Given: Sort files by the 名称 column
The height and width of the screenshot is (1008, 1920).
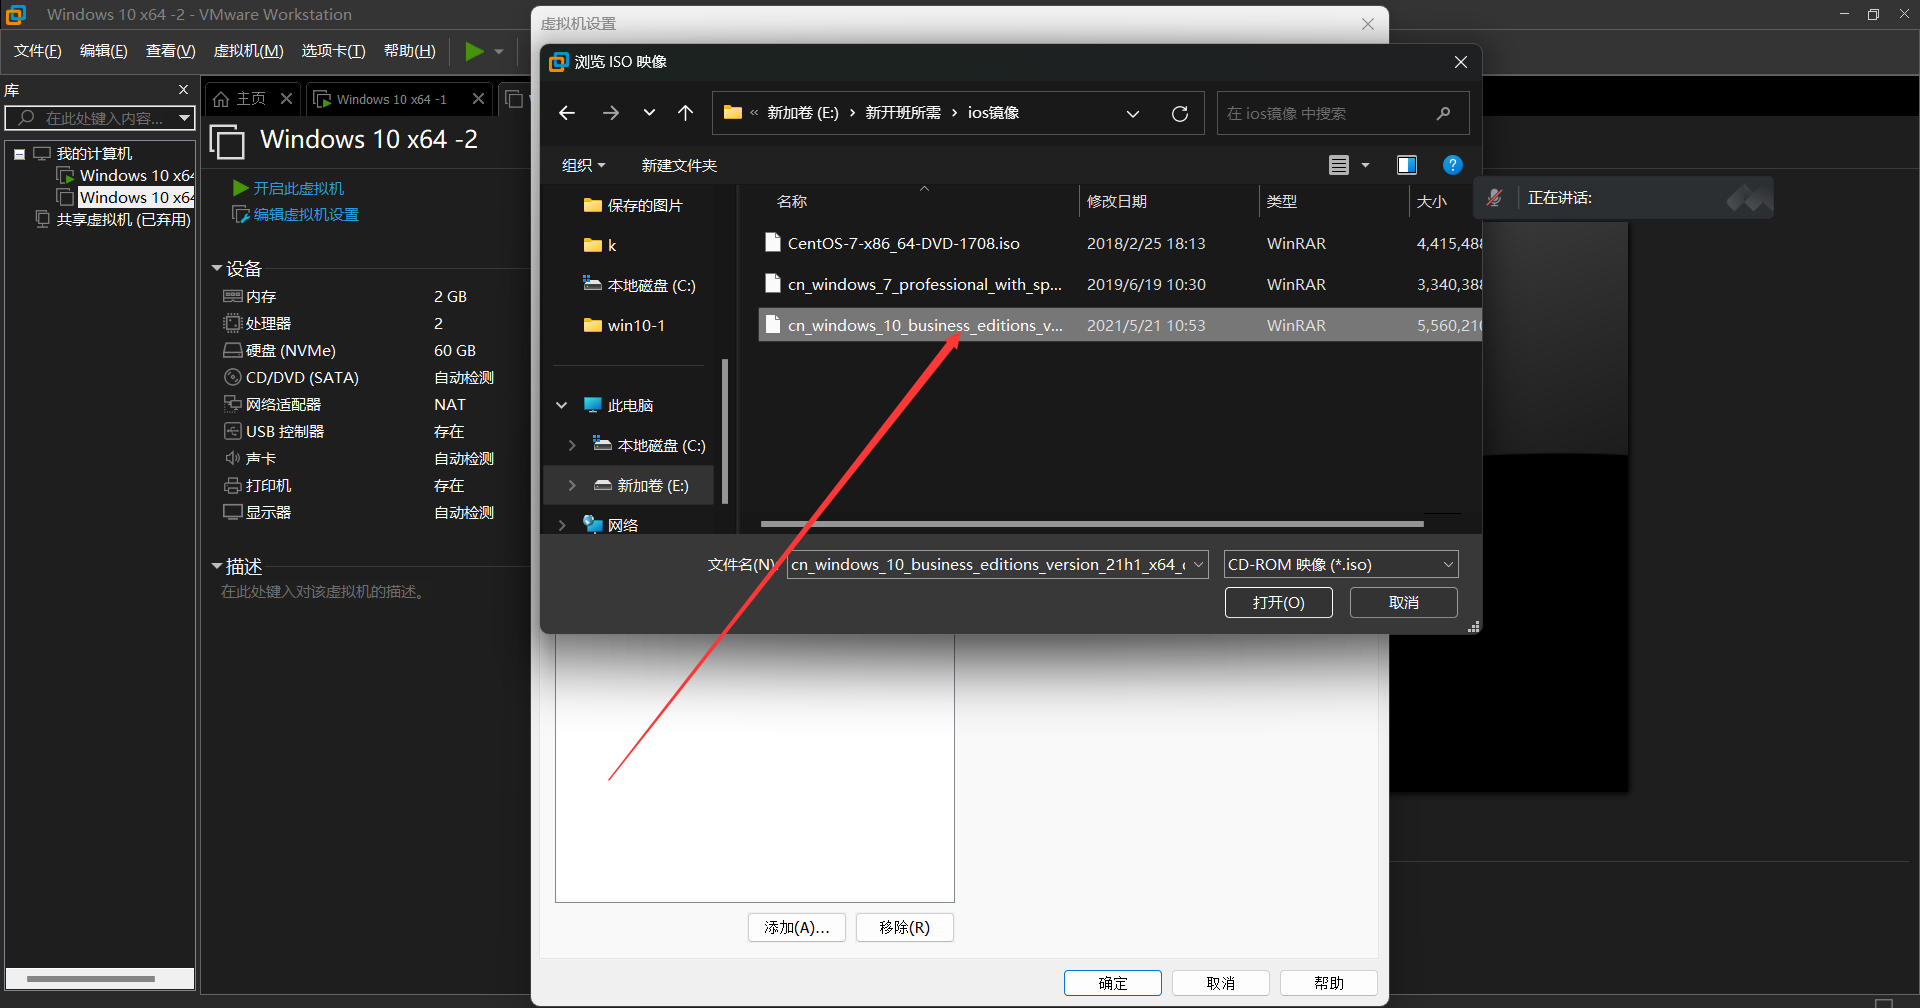Looking at the screenshot, I should click(792, 201).
